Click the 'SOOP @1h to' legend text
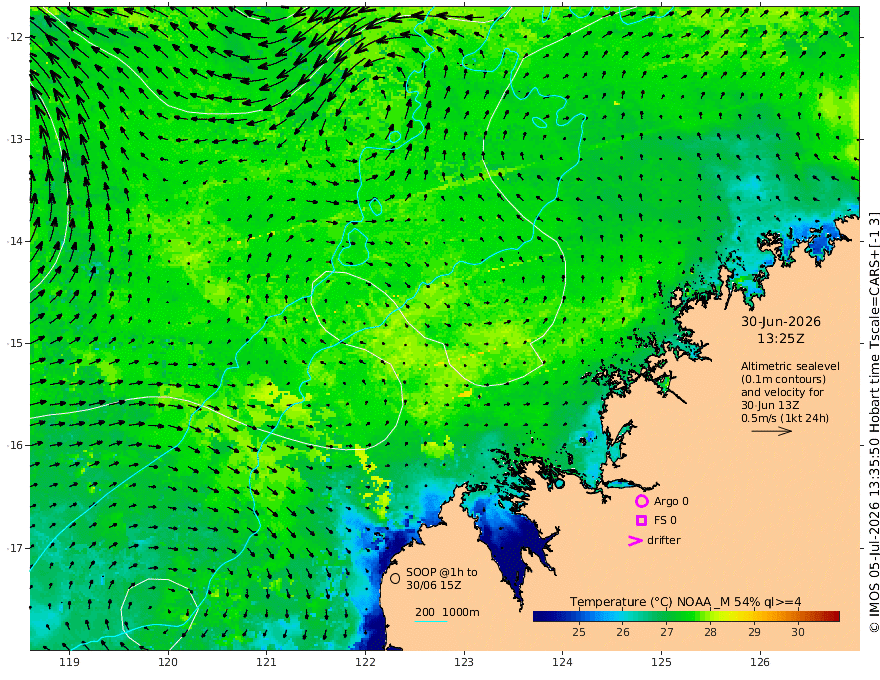The width and height of the screenshot is (880, 680). [442, 572]
